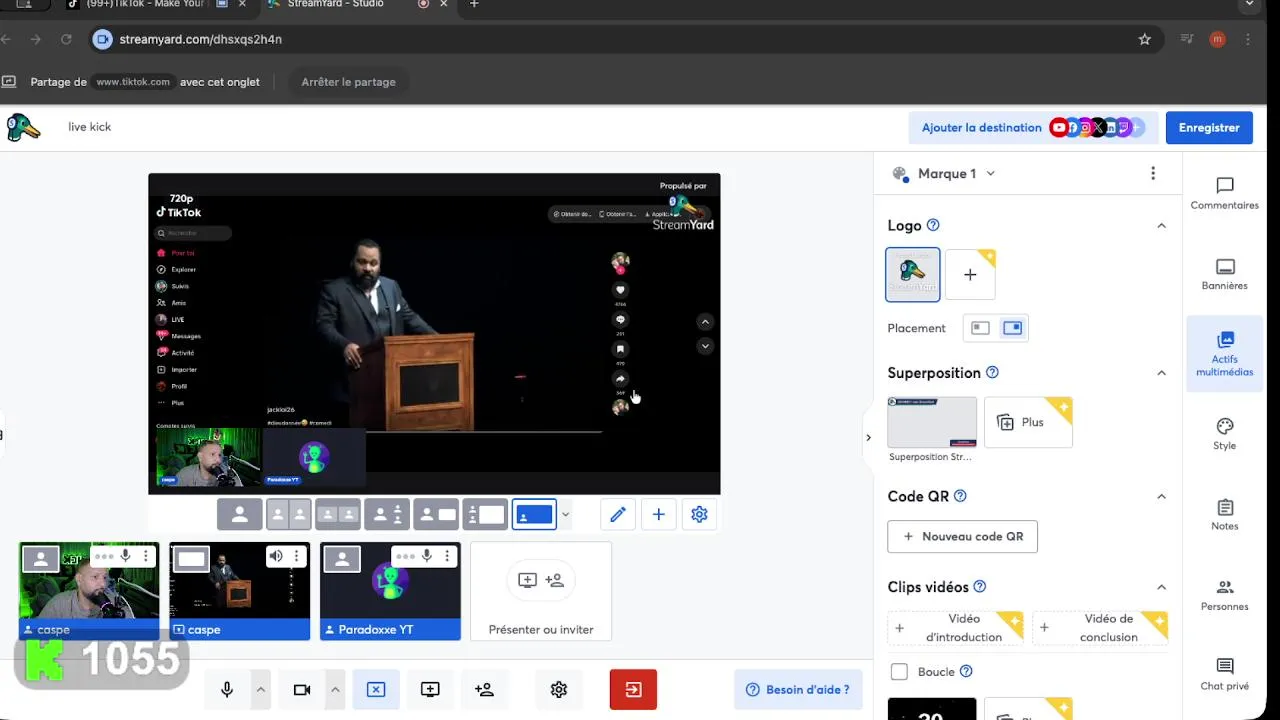1280x720 pixels.
Task: Choose the currently highlighted blue fullscreen-share layout
Action: [x=534, y=514]
